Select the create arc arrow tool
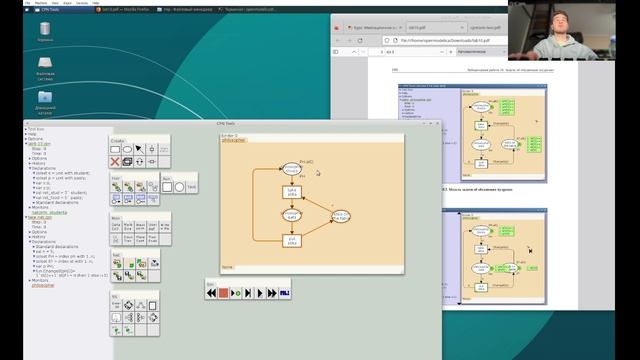Image resolution: width=640 pixels, height=360 pixels. [140, 149]
